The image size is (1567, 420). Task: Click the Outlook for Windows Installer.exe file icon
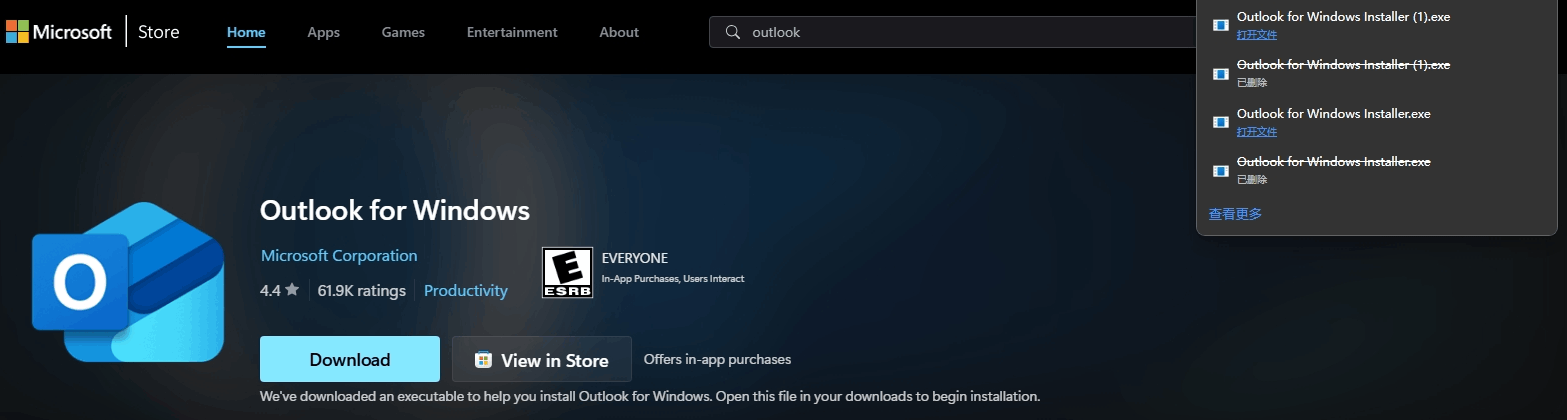click(x=1220, y=122)
